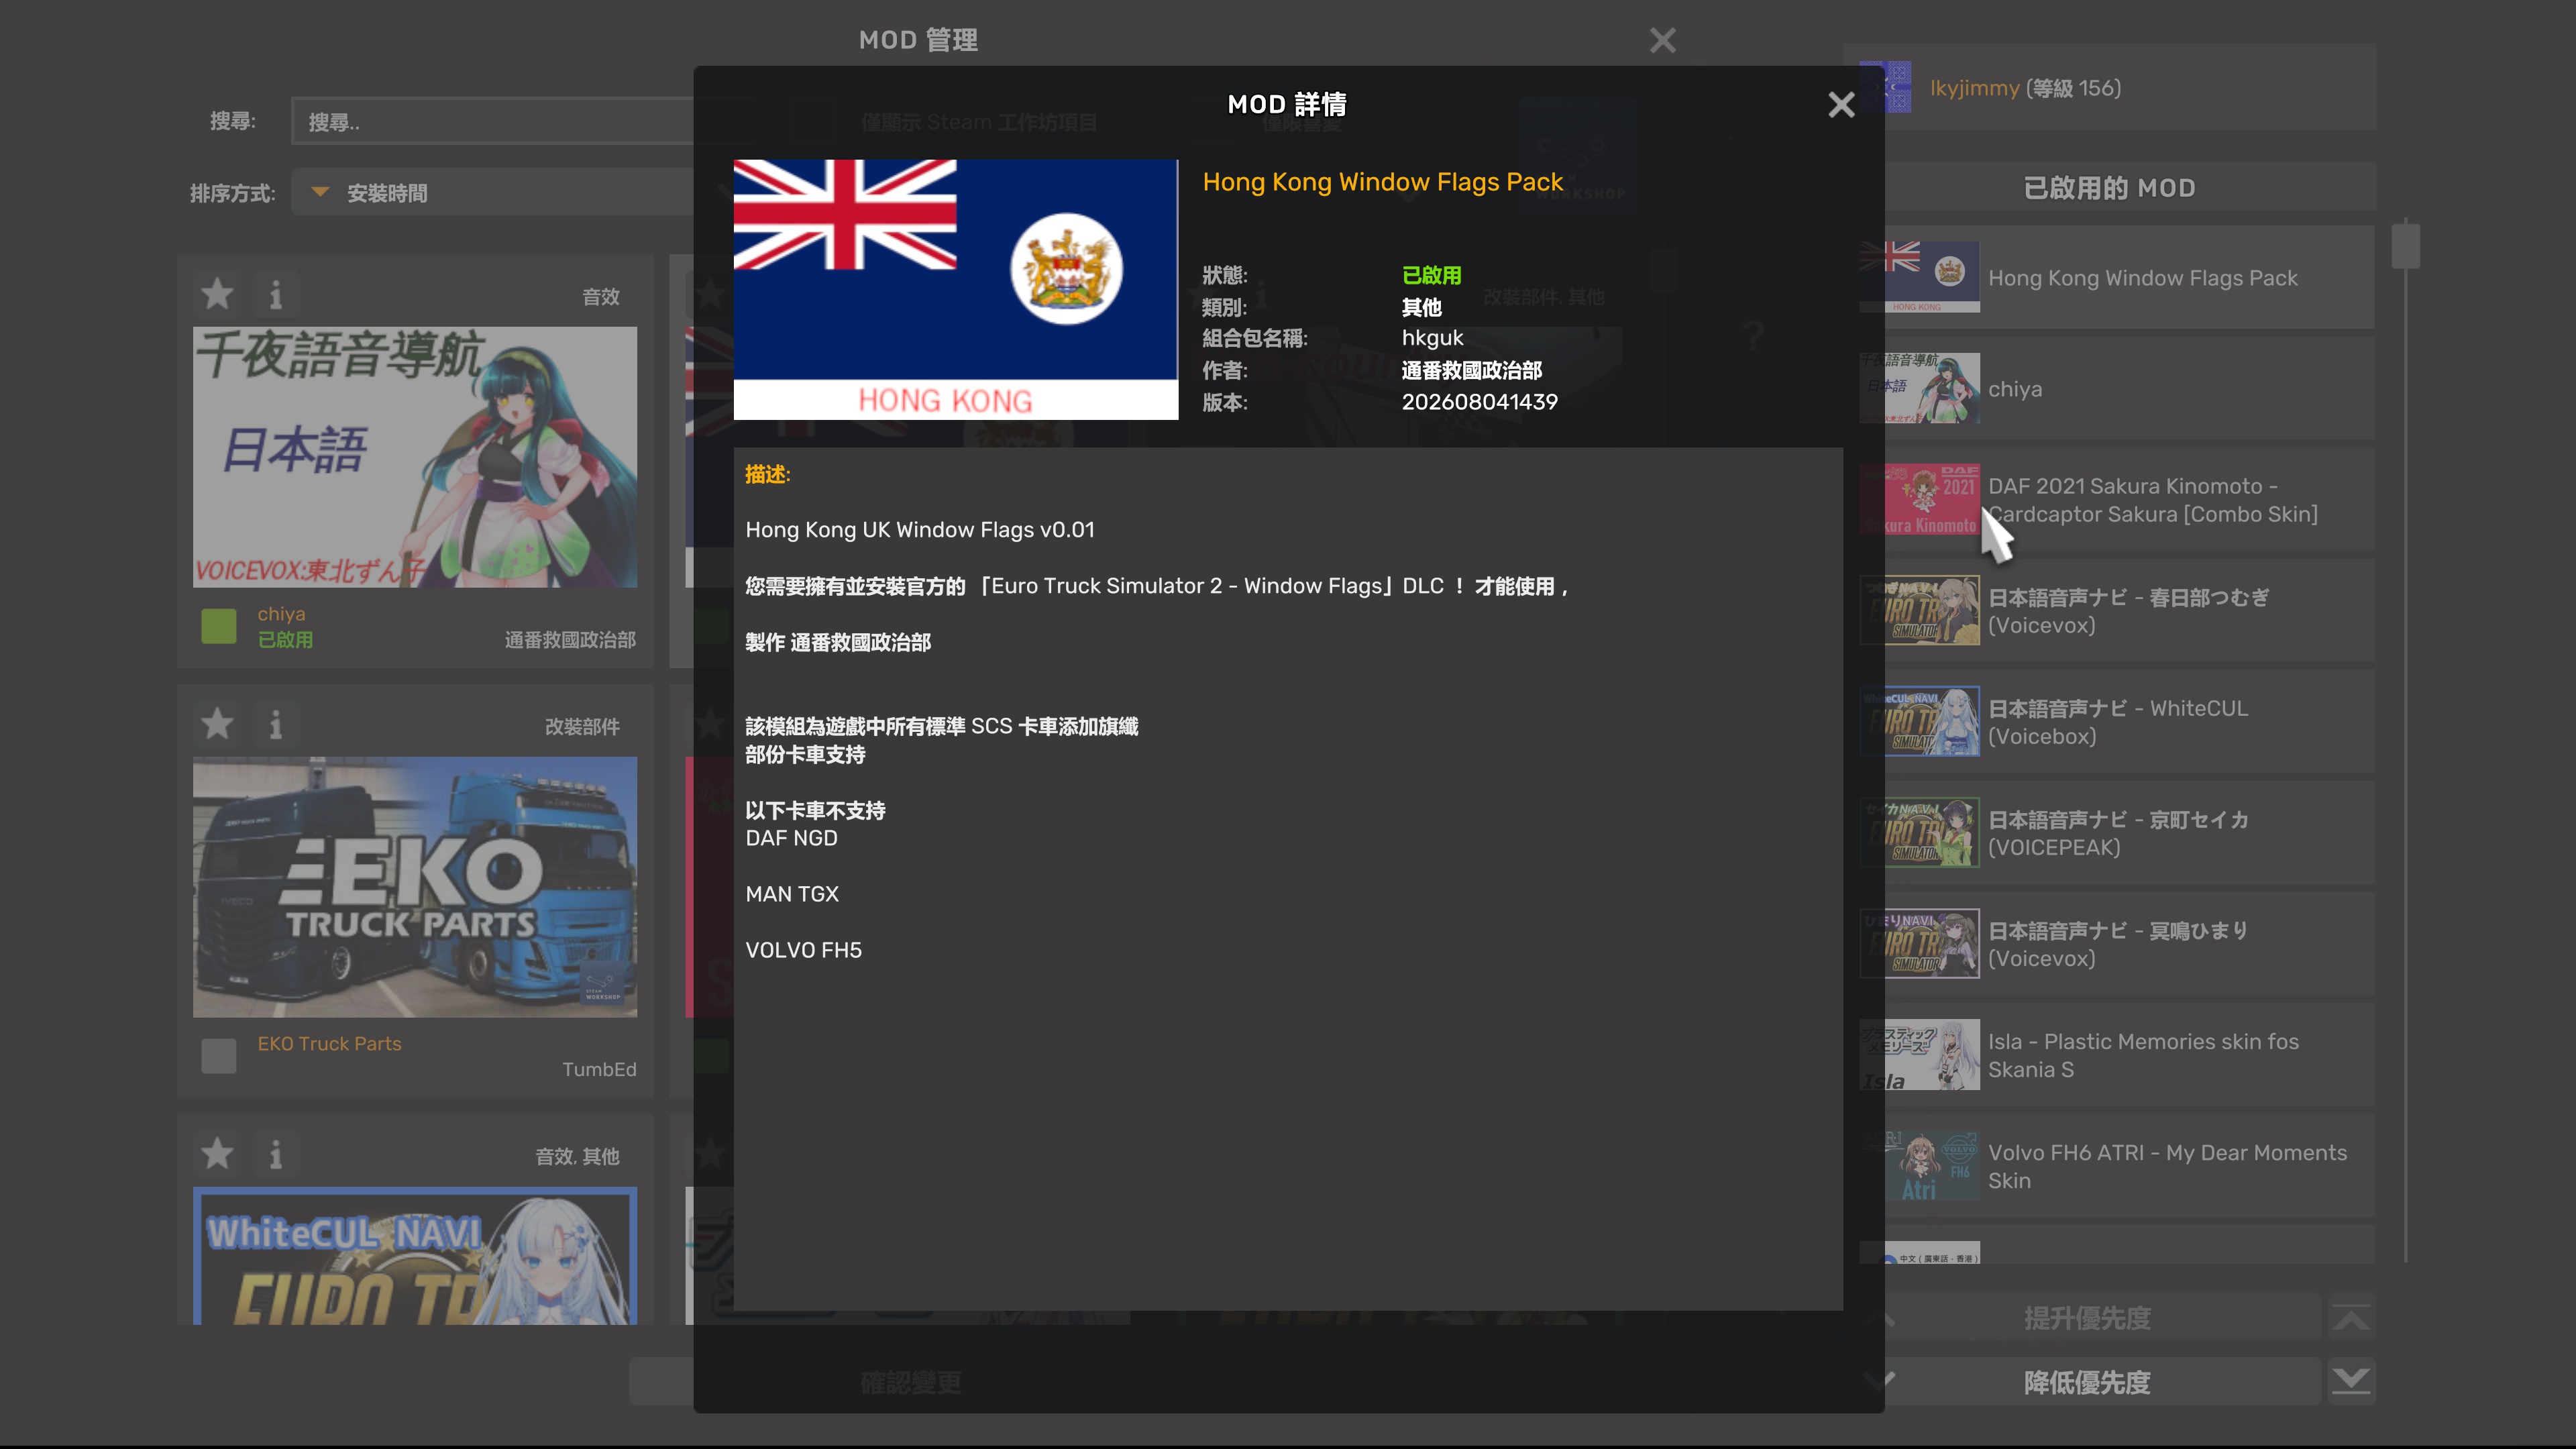Click the "Hong Kong Window Flags Pack" details title
The width and height of the screenshot is (2576, 1449).
pos(1382,182)
